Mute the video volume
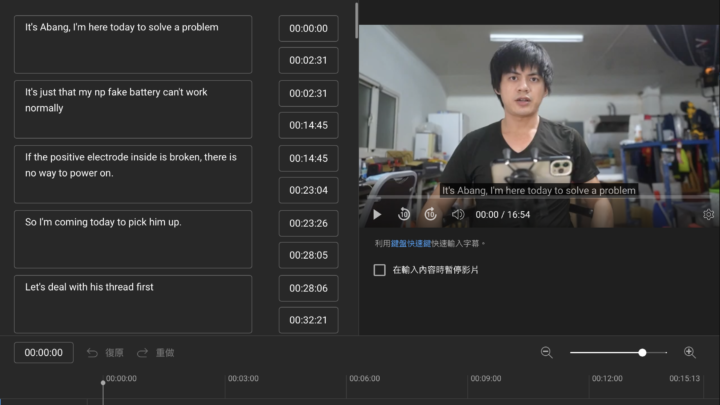Image resolution: width=720 pixels, height=405 pixels. (x=457, y=214)
